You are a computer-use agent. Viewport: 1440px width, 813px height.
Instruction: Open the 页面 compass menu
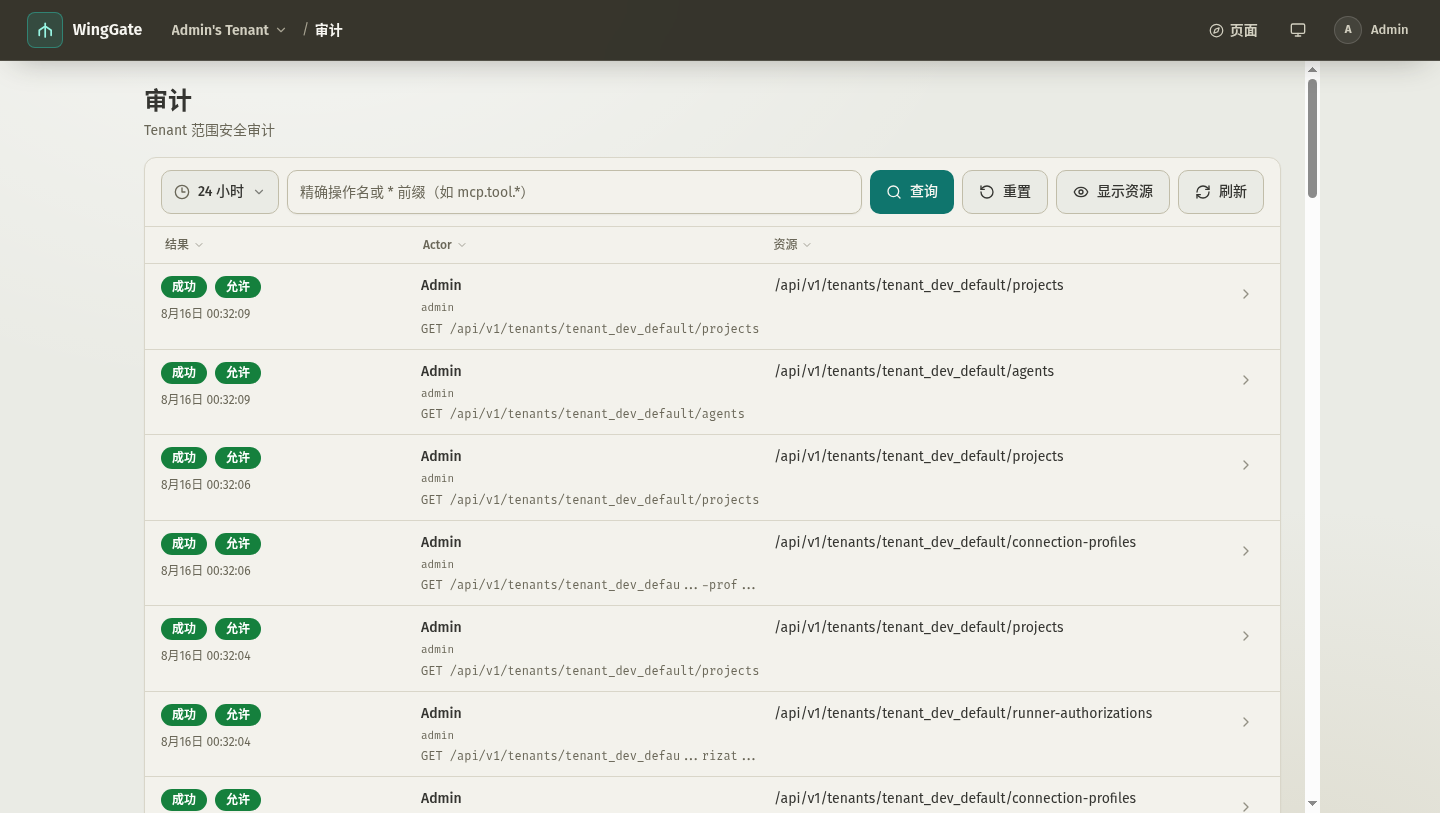click(1233, 30)
